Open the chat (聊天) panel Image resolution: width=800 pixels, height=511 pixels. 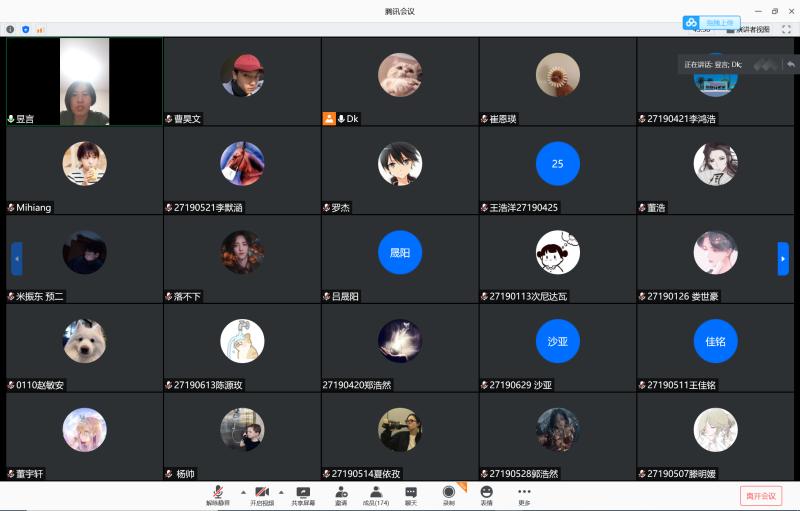click(411, 494)
